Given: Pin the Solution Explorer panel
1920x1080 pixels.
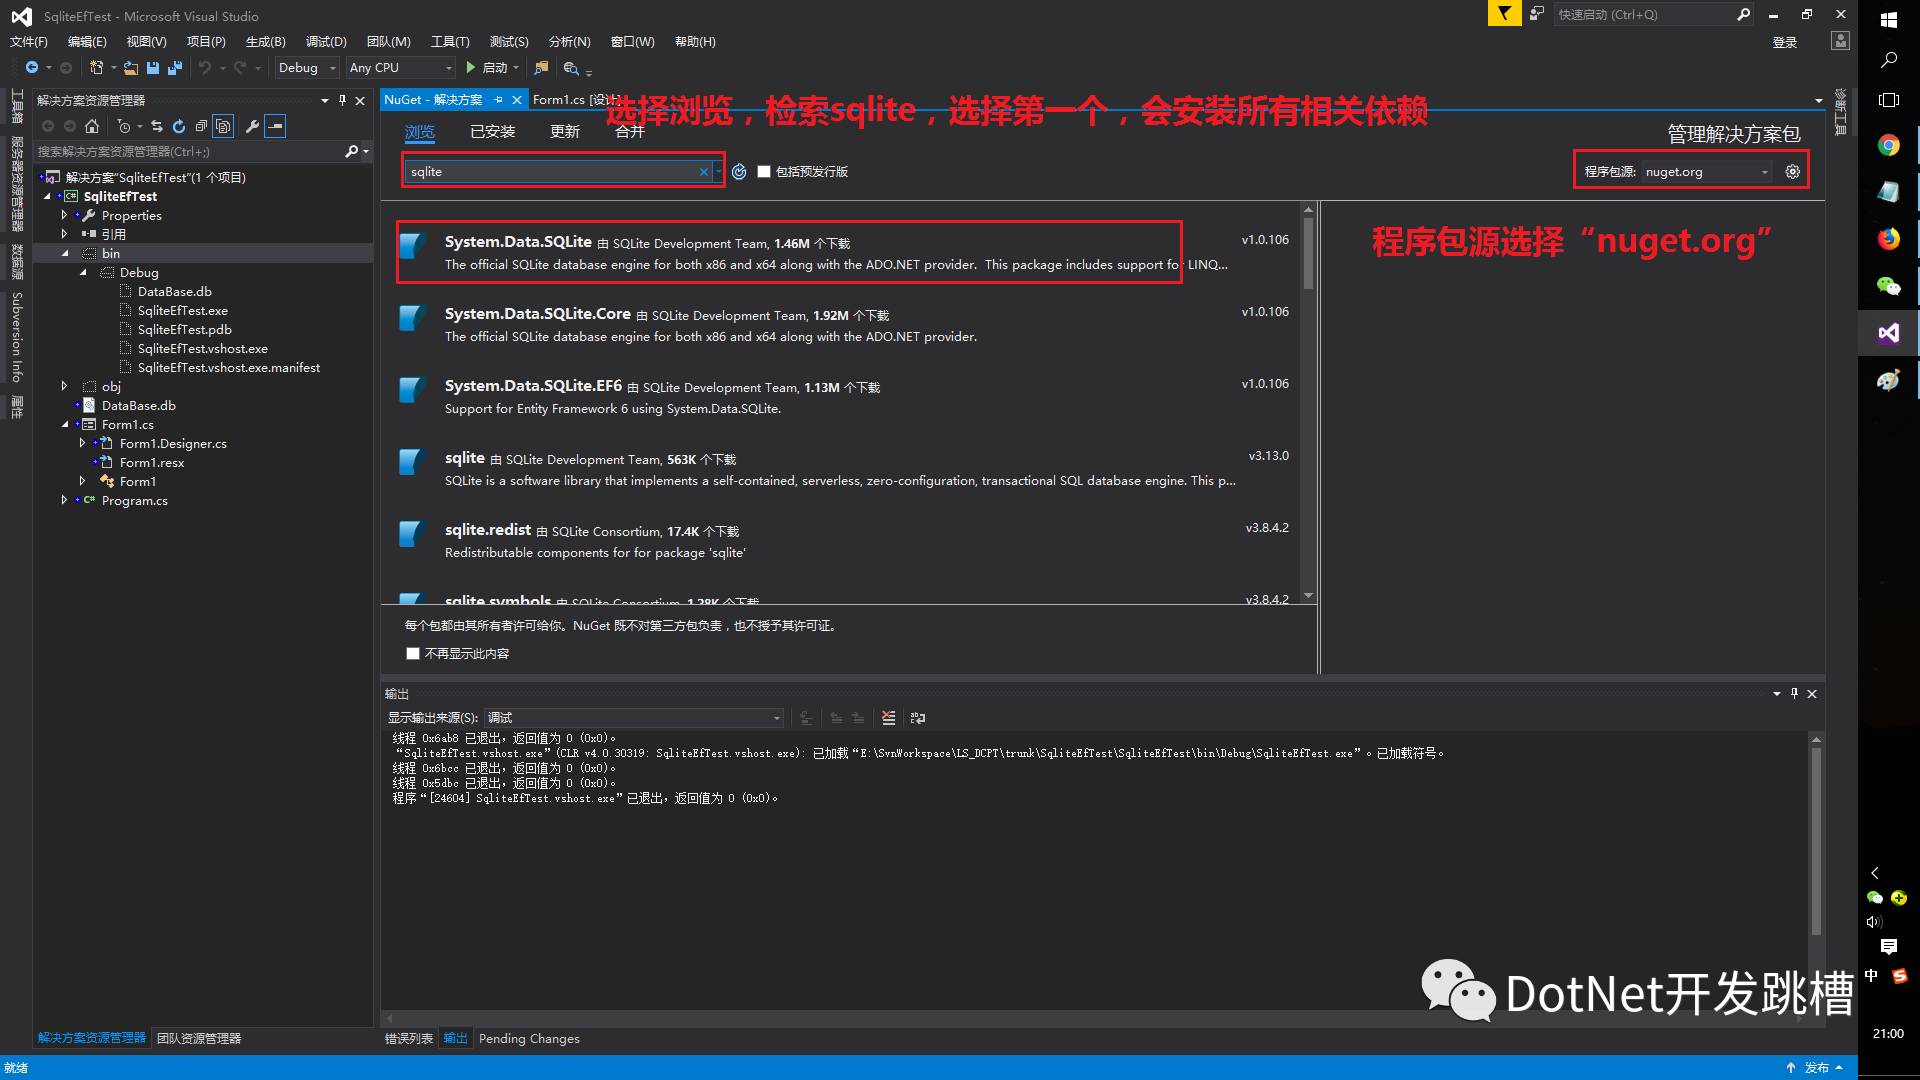Looking at the screenshot, I should pyautogui.click(x=342, y=100).
